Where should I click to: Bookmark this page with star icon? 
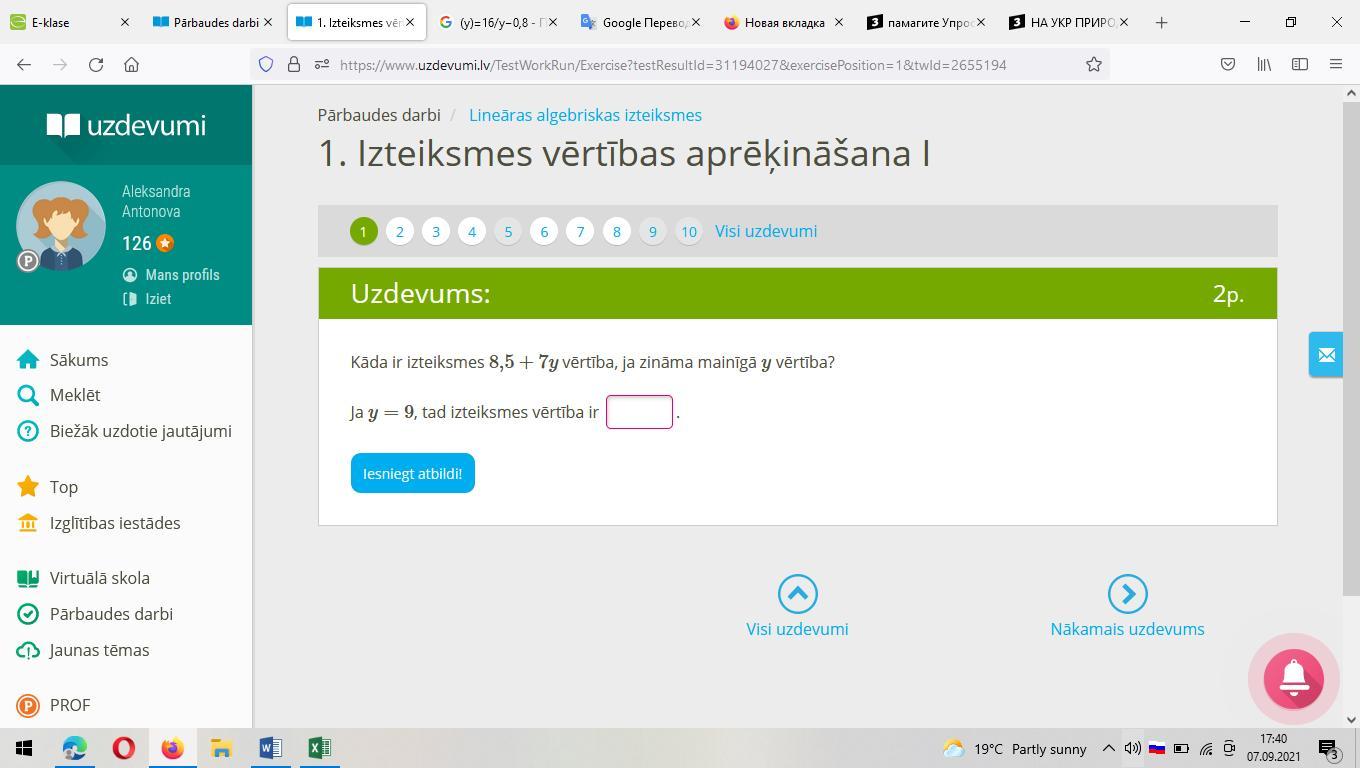(1094, 64)
